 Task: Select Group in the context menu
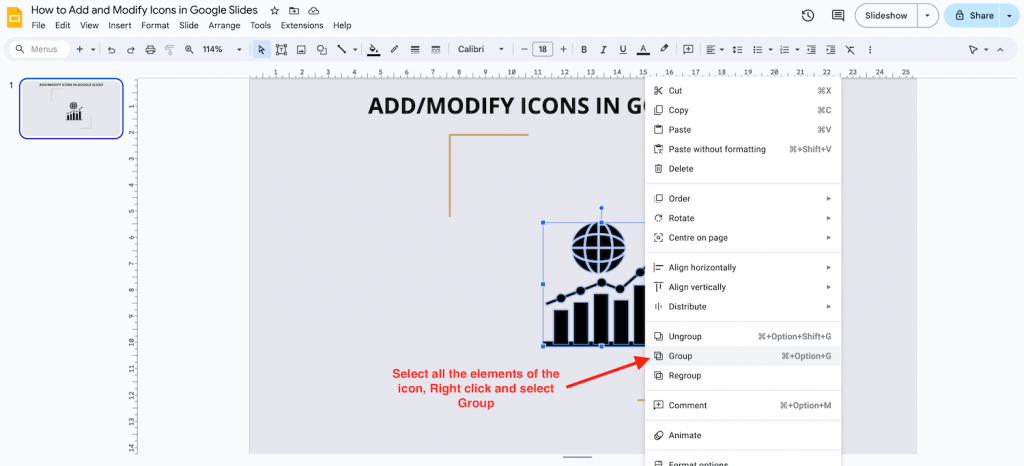click(680, 356)
